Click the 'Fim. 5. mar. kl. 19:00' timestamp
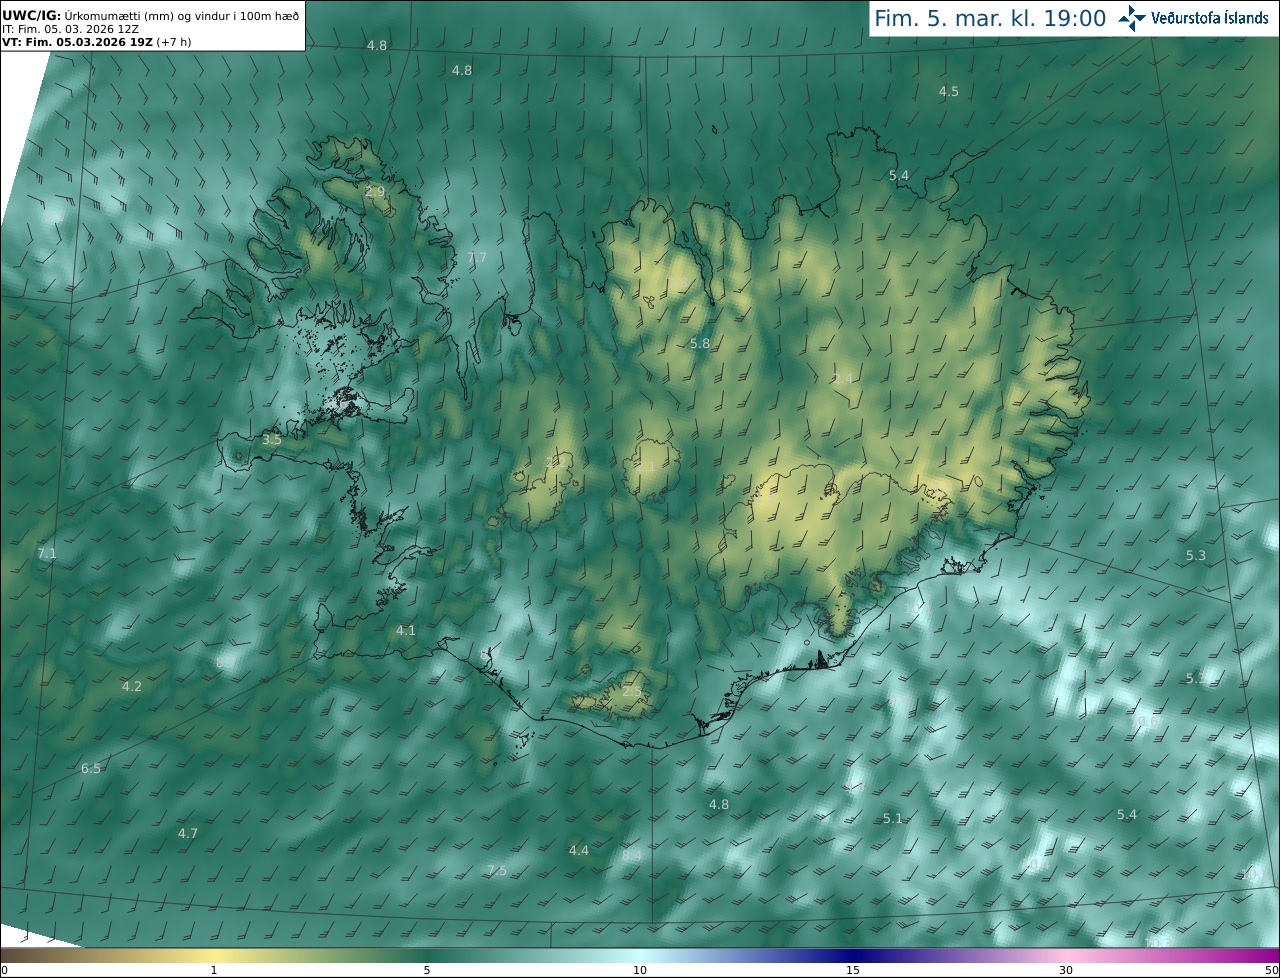Screen dimensions: 1280x978 tap(990, 18)
